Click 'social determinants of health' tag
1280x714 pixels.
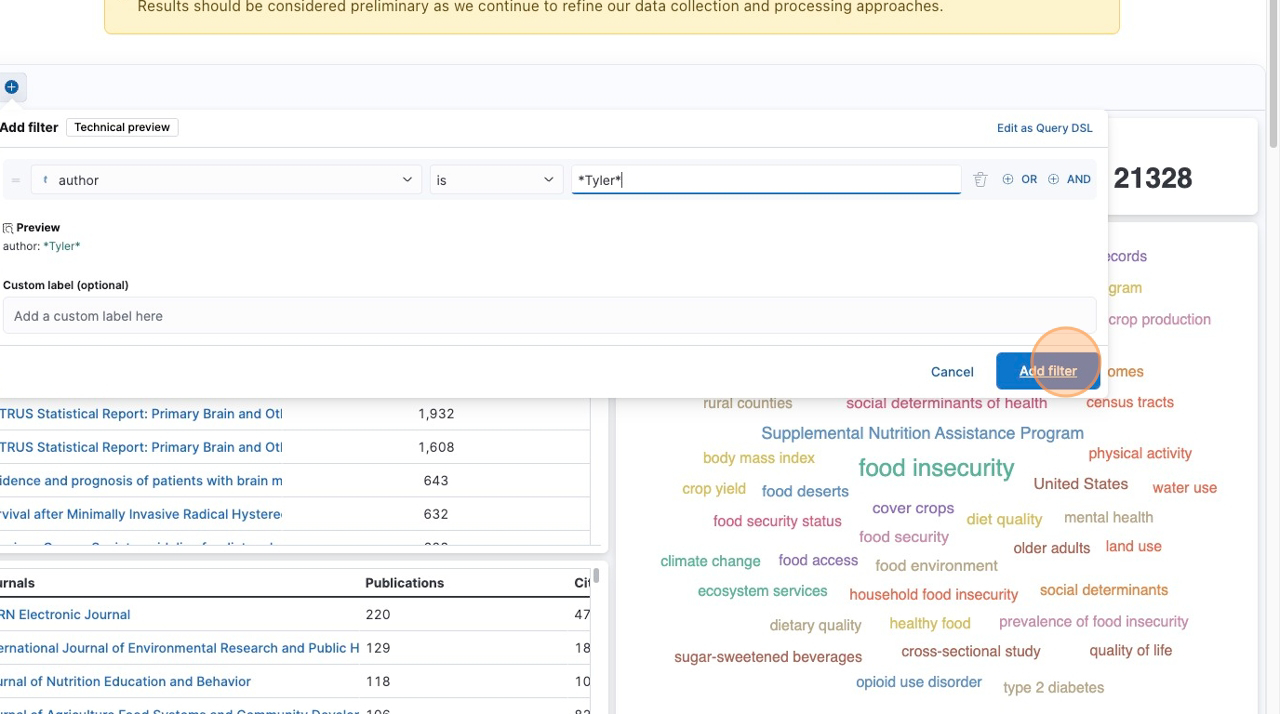(x=946, y=403)
